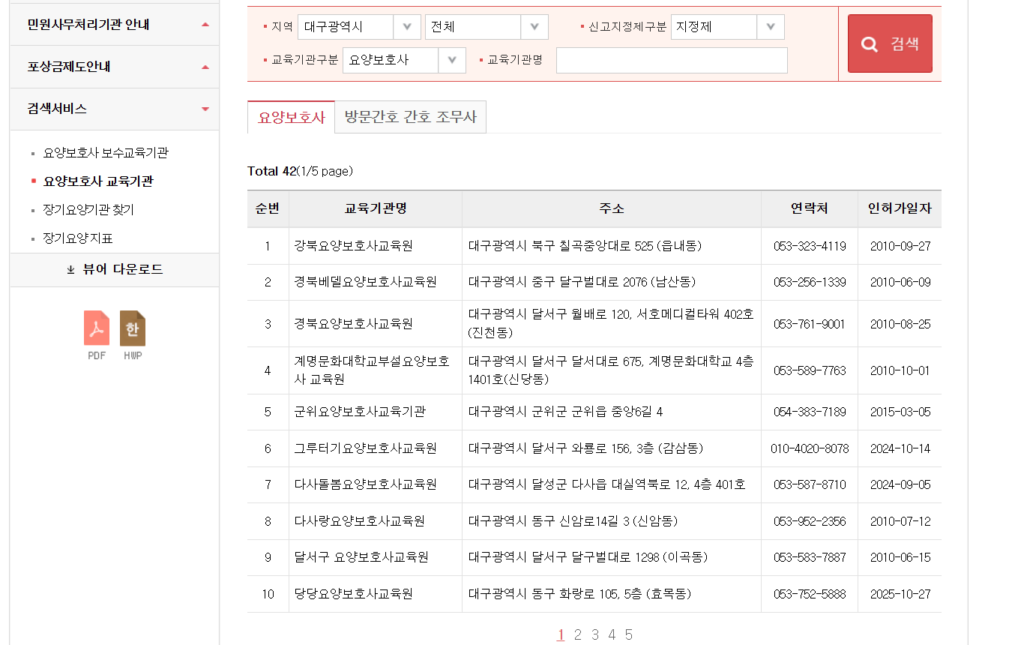The height and width of the screenshot is (645, 1024).
Task: Open the 요양보호사 institution type dropdown
Action: [x=403, y=60]
